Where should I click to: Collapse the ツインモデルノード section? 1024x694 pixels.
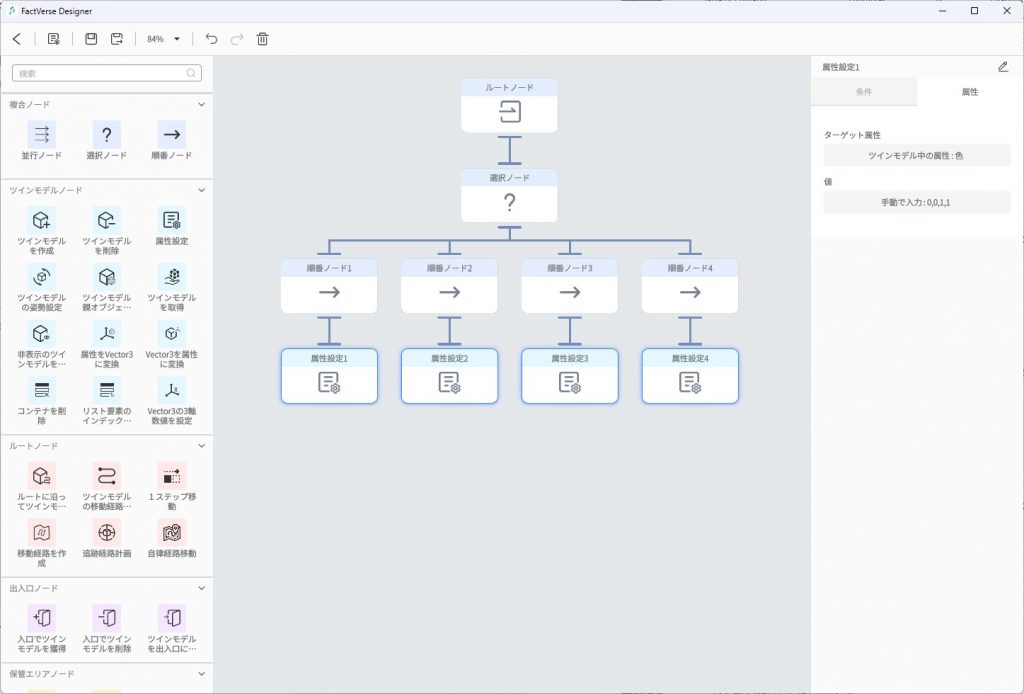(201, 189)
